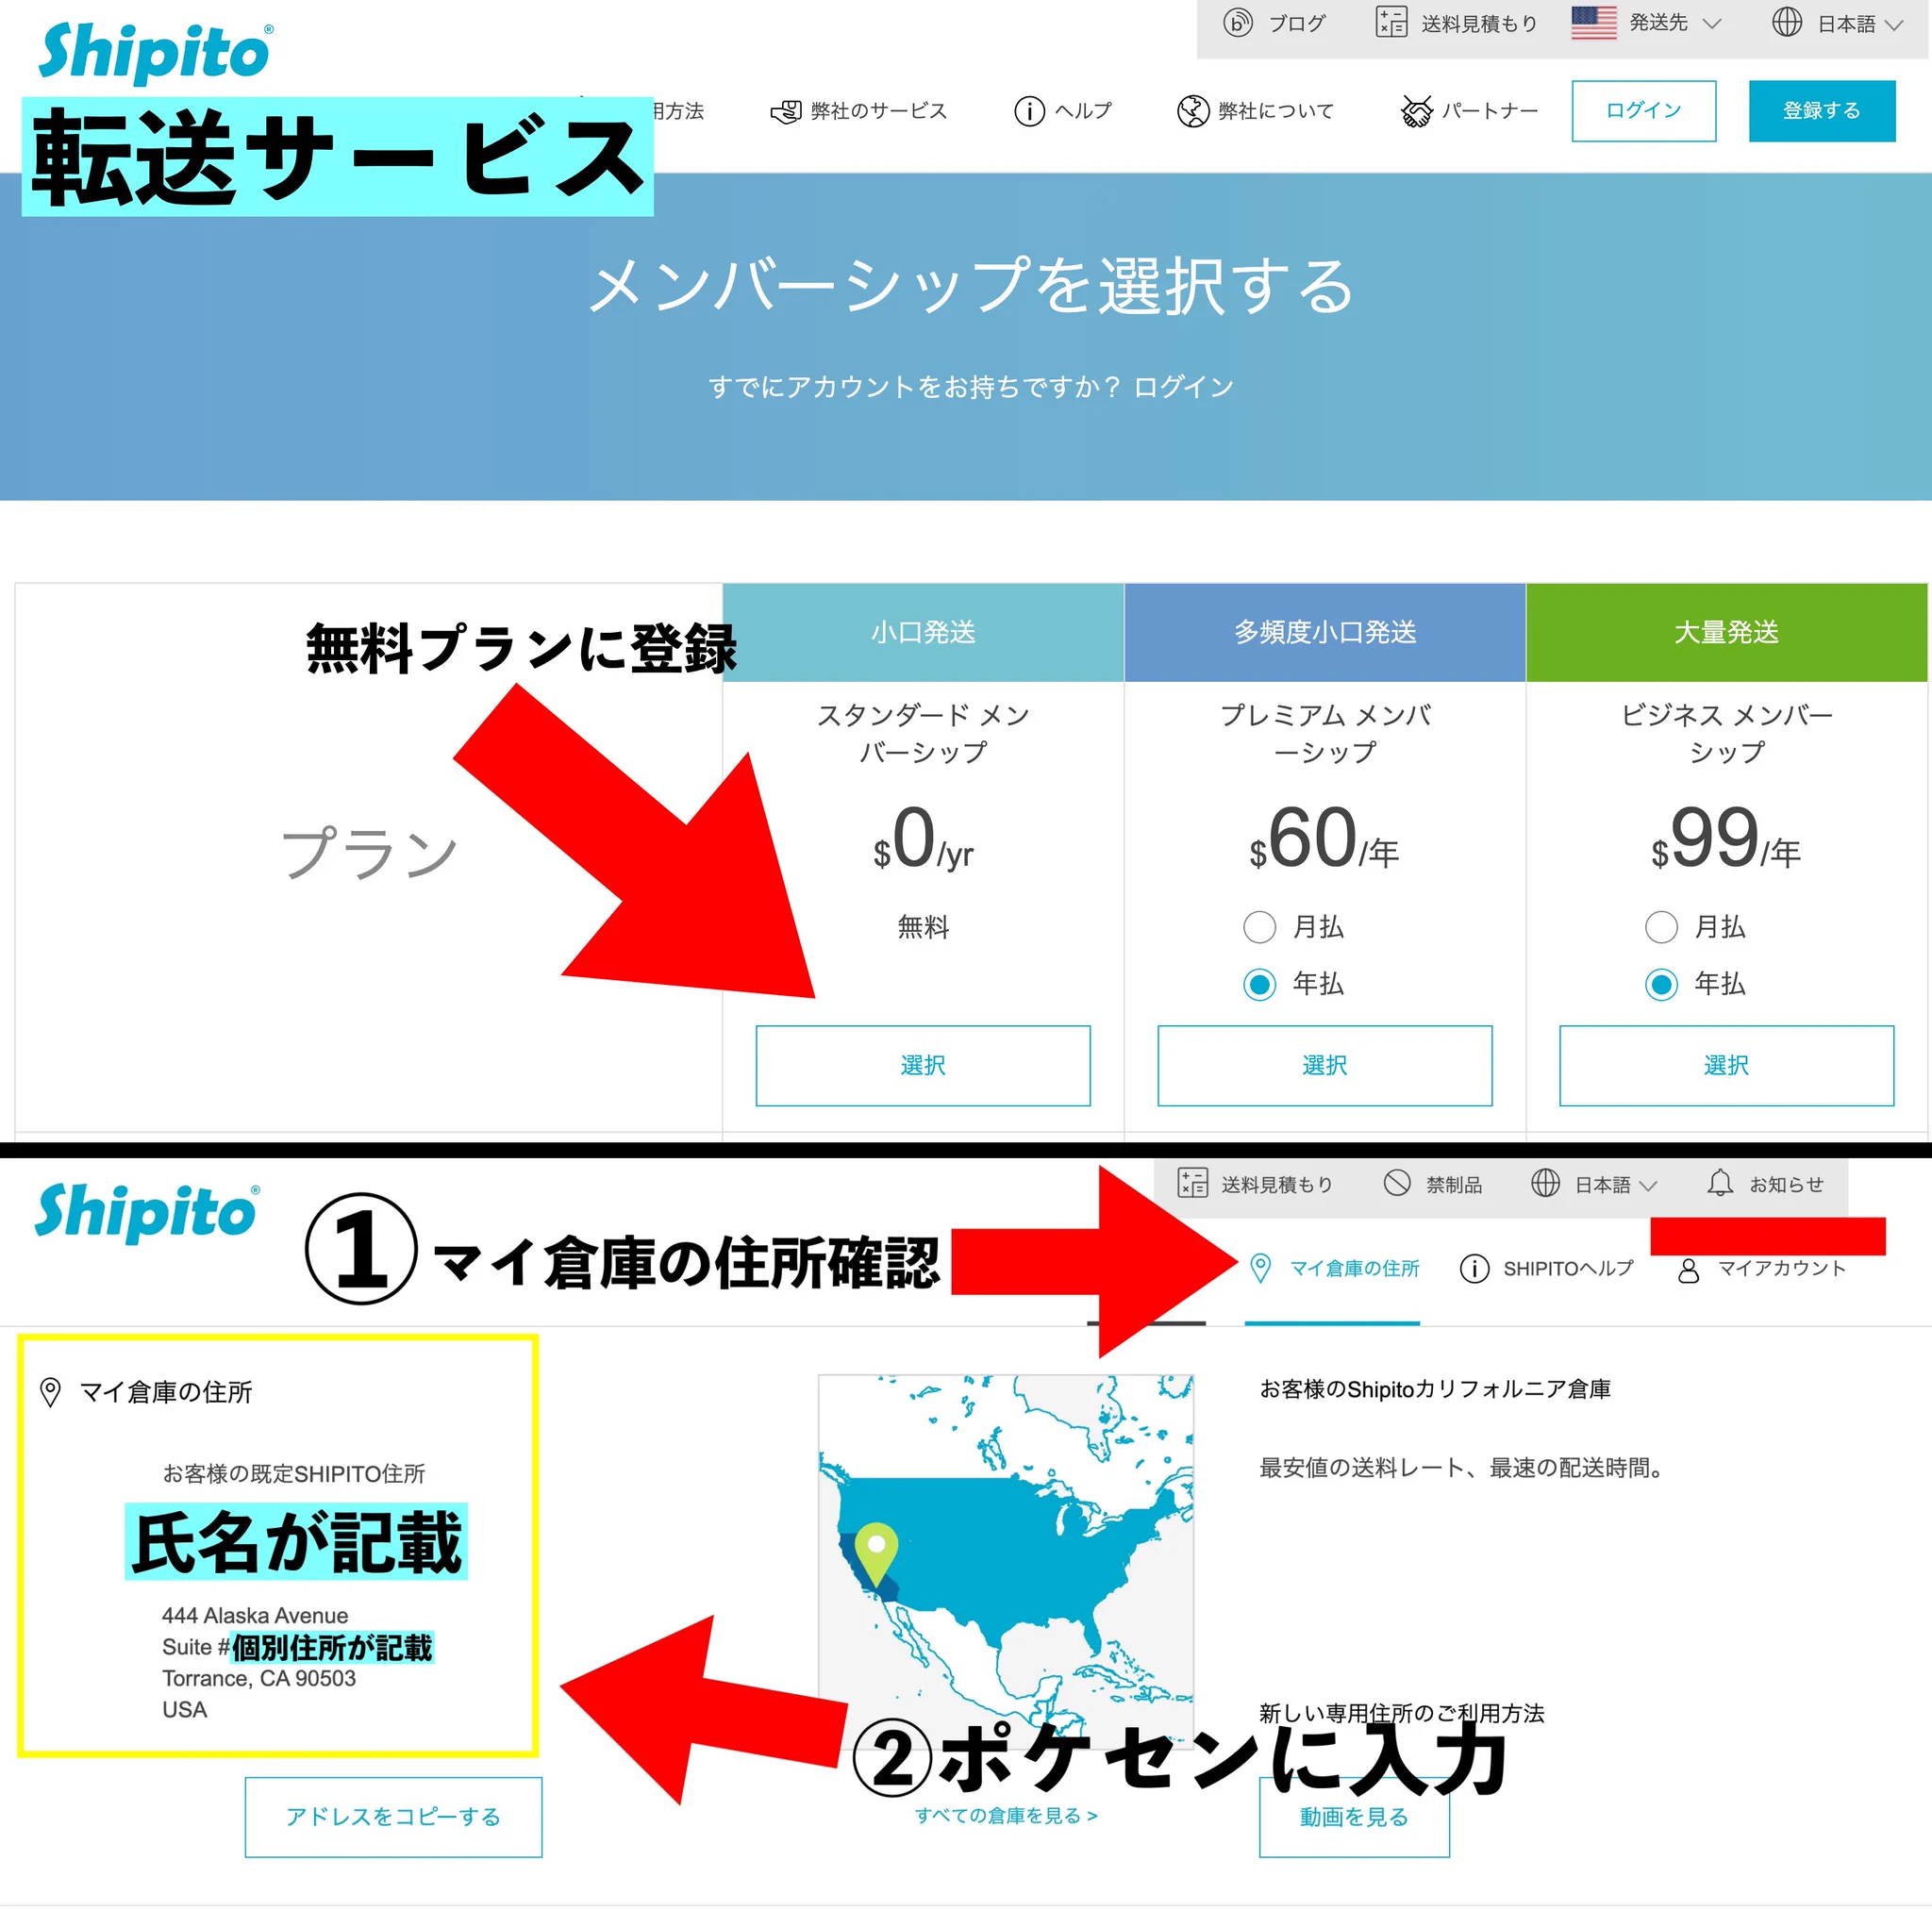
Task: Click the 'お客様の既定SHIPITO住所' label
Action: 294,1473
